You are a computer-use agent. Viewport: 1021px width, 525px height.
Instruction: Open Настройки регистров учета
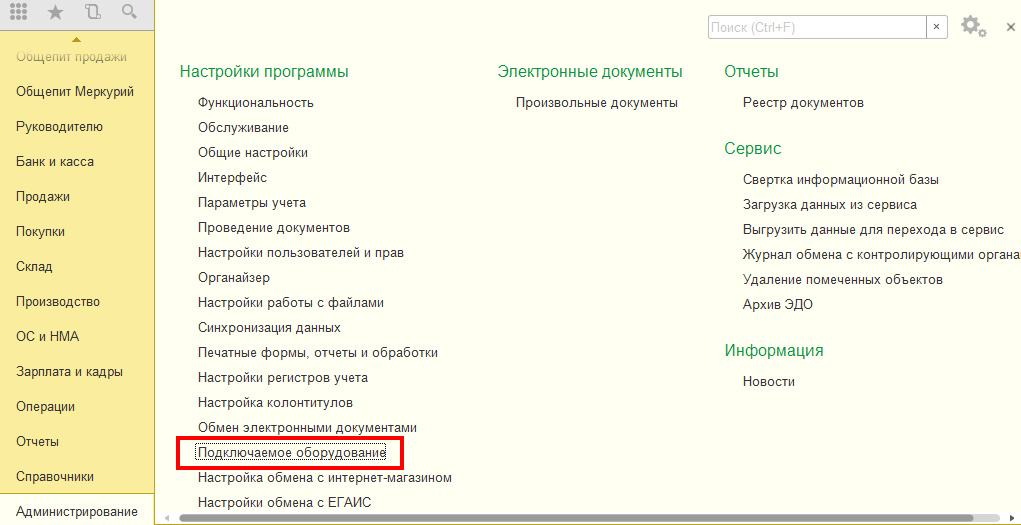click(x=283, y=378)
